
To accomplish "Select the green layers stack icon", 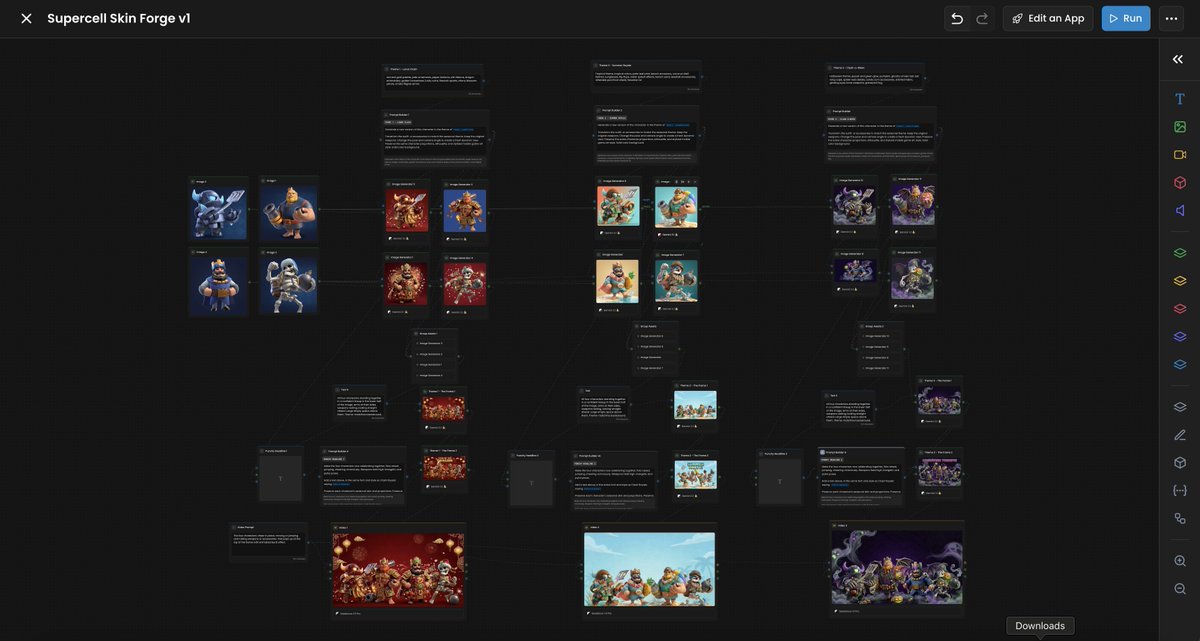I will (1180, 253).
